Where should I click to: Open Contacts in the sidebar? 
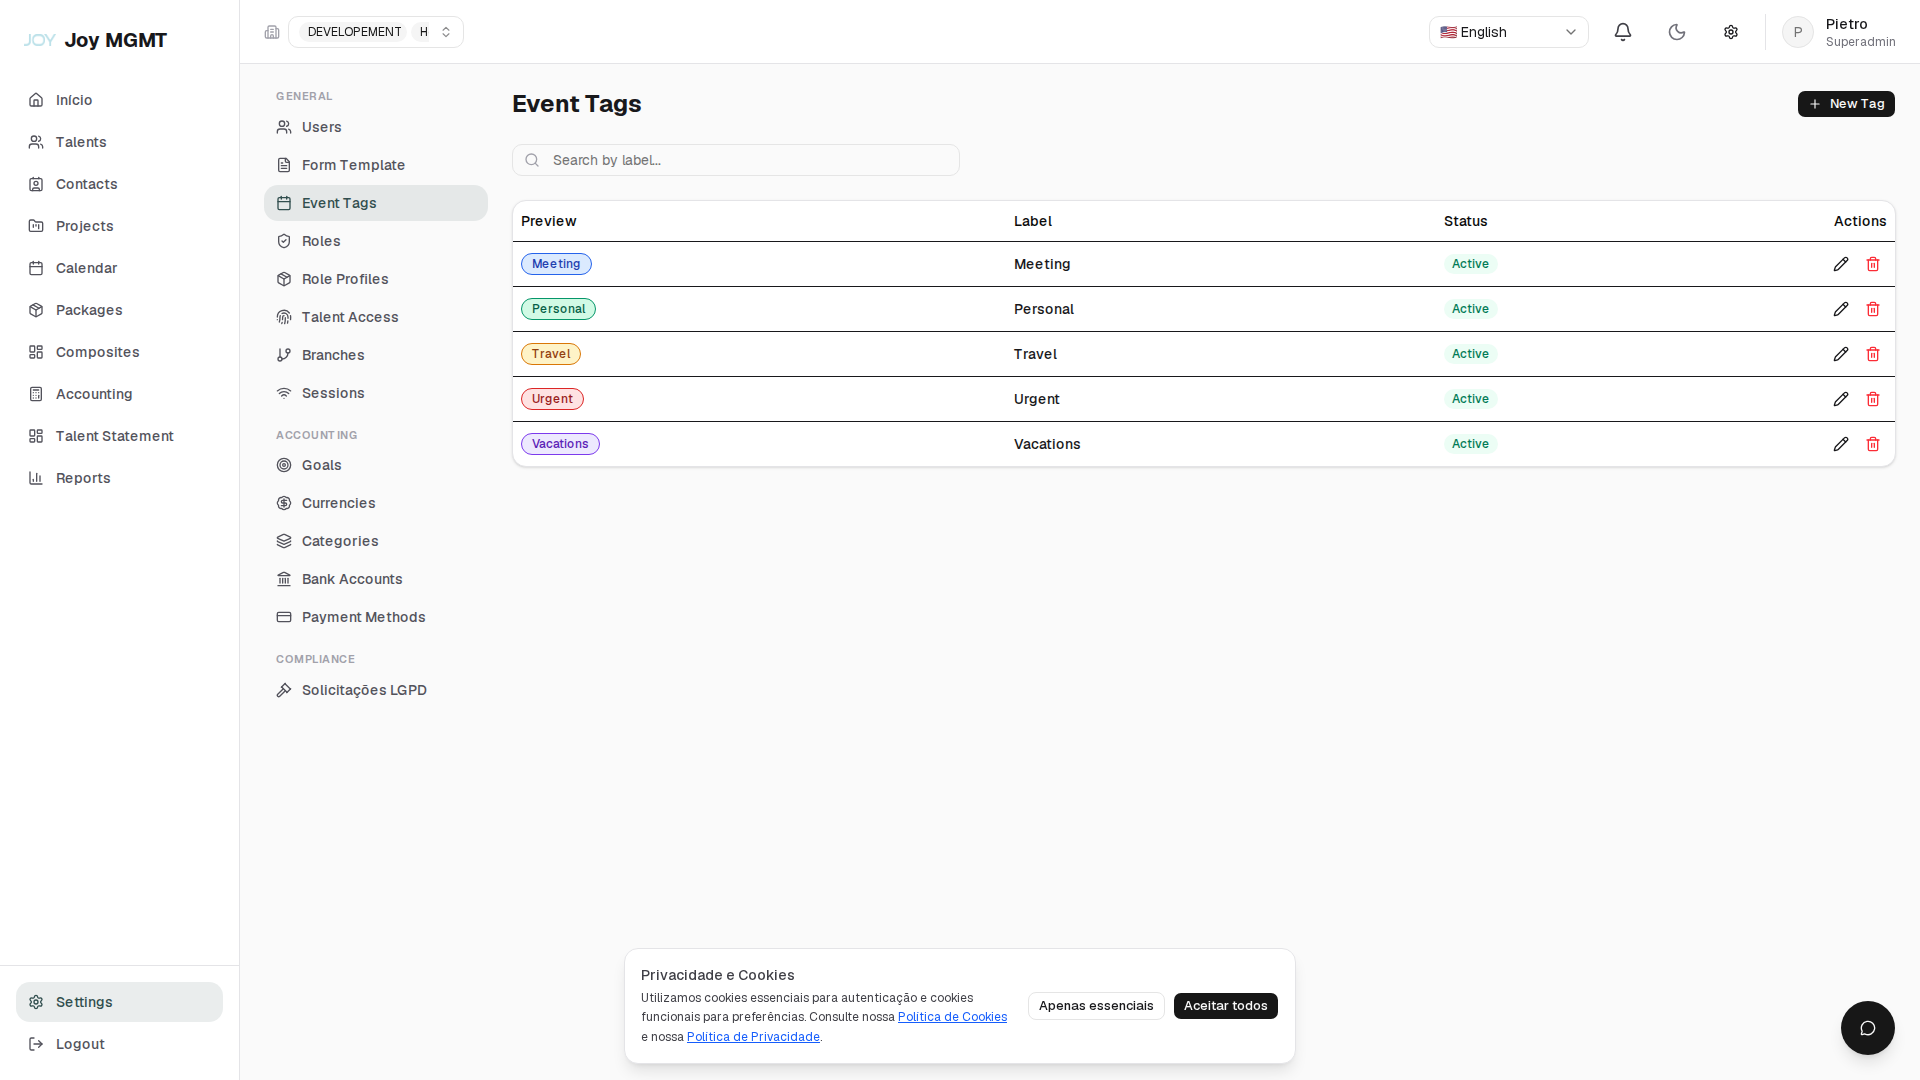[x=119, y=184]
